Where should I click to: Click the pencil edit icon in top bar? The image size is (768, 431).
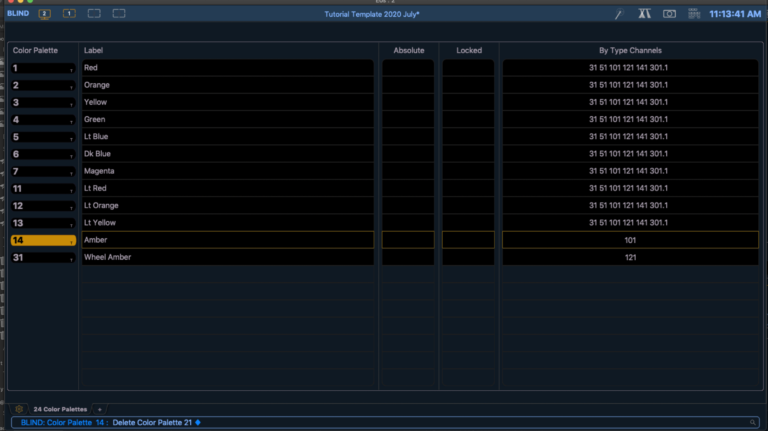[618, 14]
